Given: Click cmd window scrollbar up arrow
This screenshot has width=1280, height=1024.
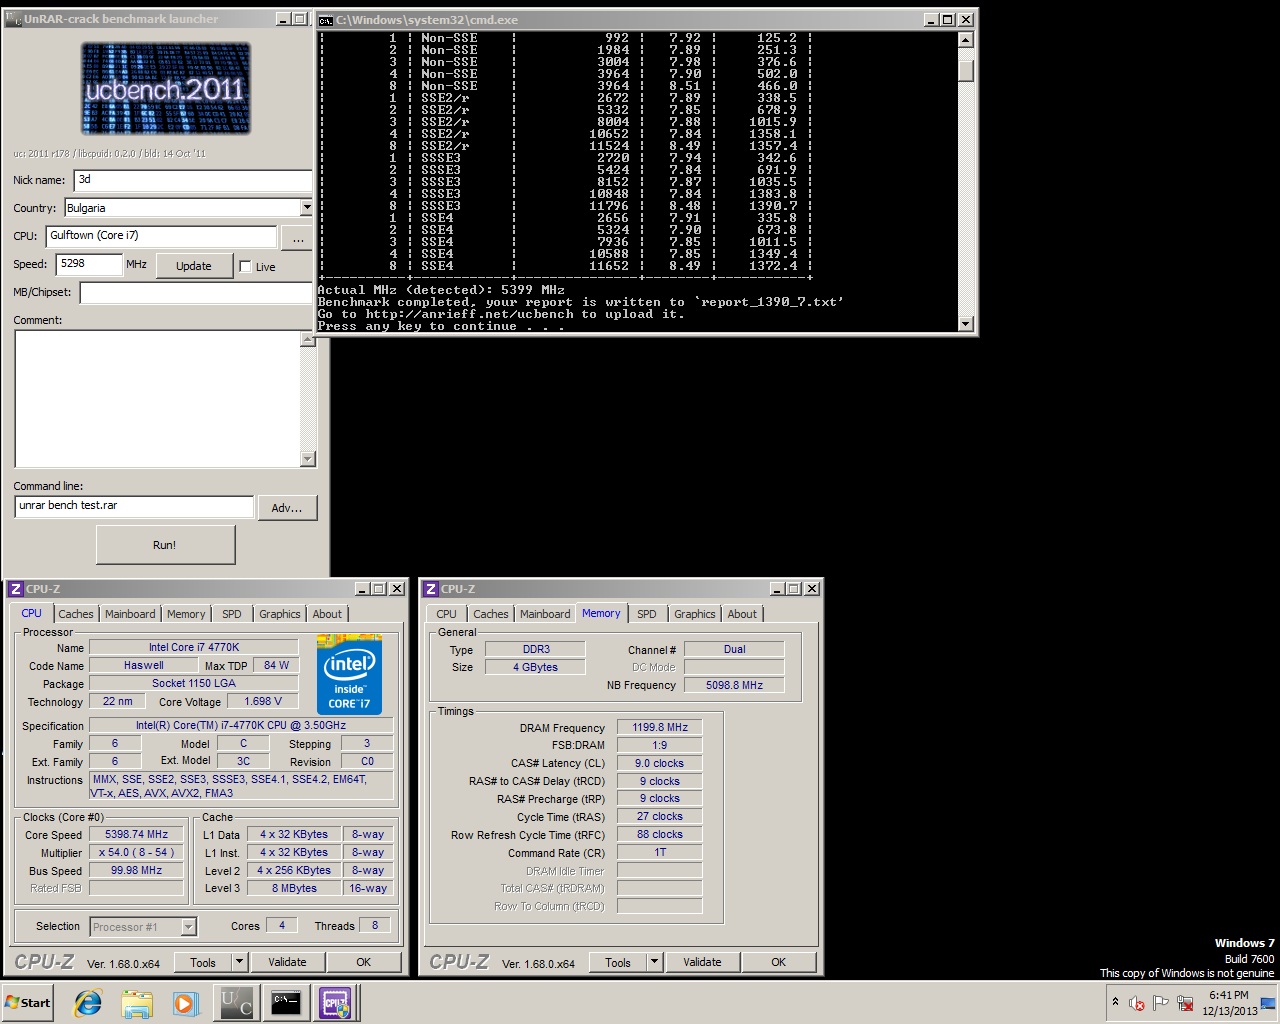Looking at the screenshot, I should [x=966, y=40].
